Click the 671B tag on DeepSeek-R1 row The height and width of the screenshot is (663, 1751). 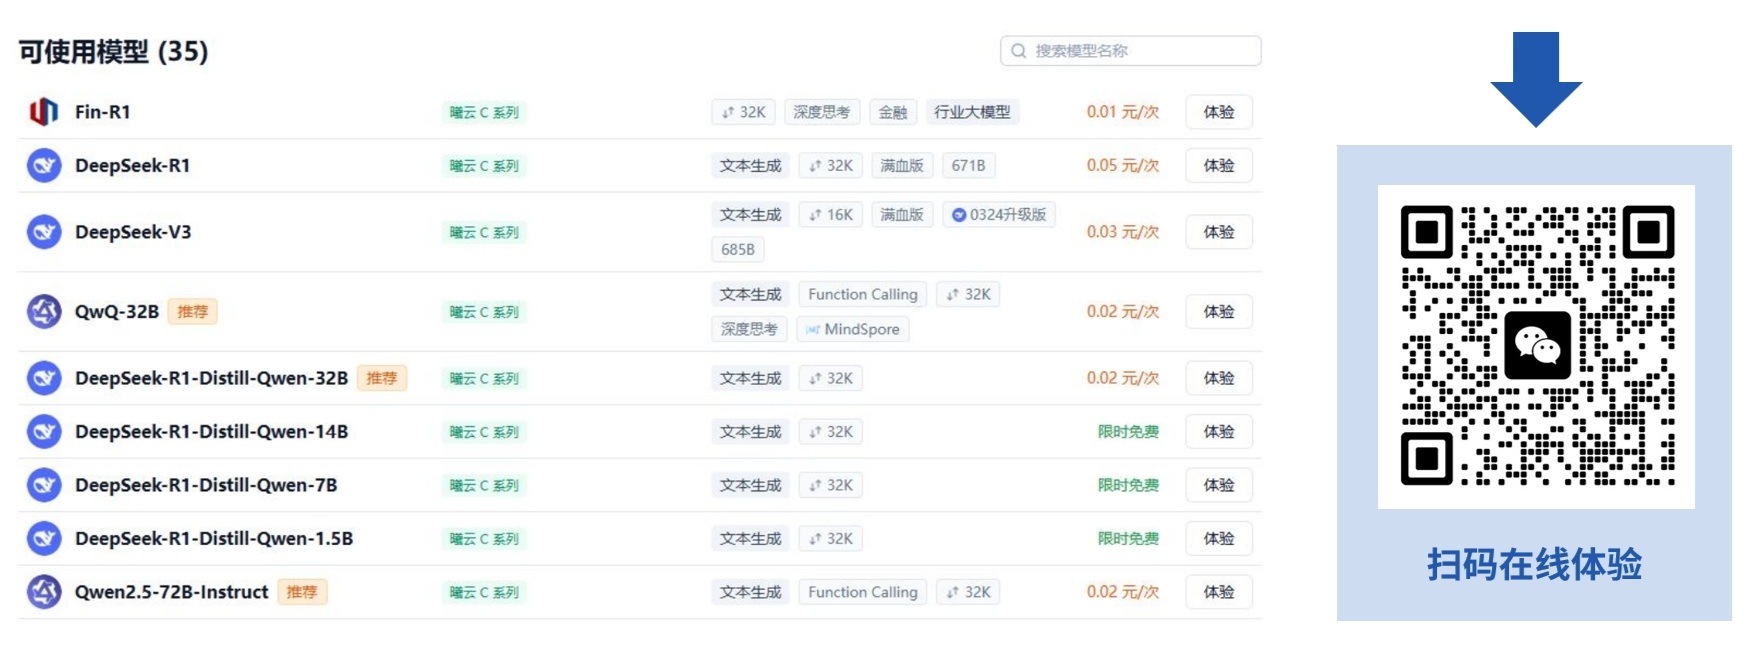pyautogui.click(x=969, y=165)
